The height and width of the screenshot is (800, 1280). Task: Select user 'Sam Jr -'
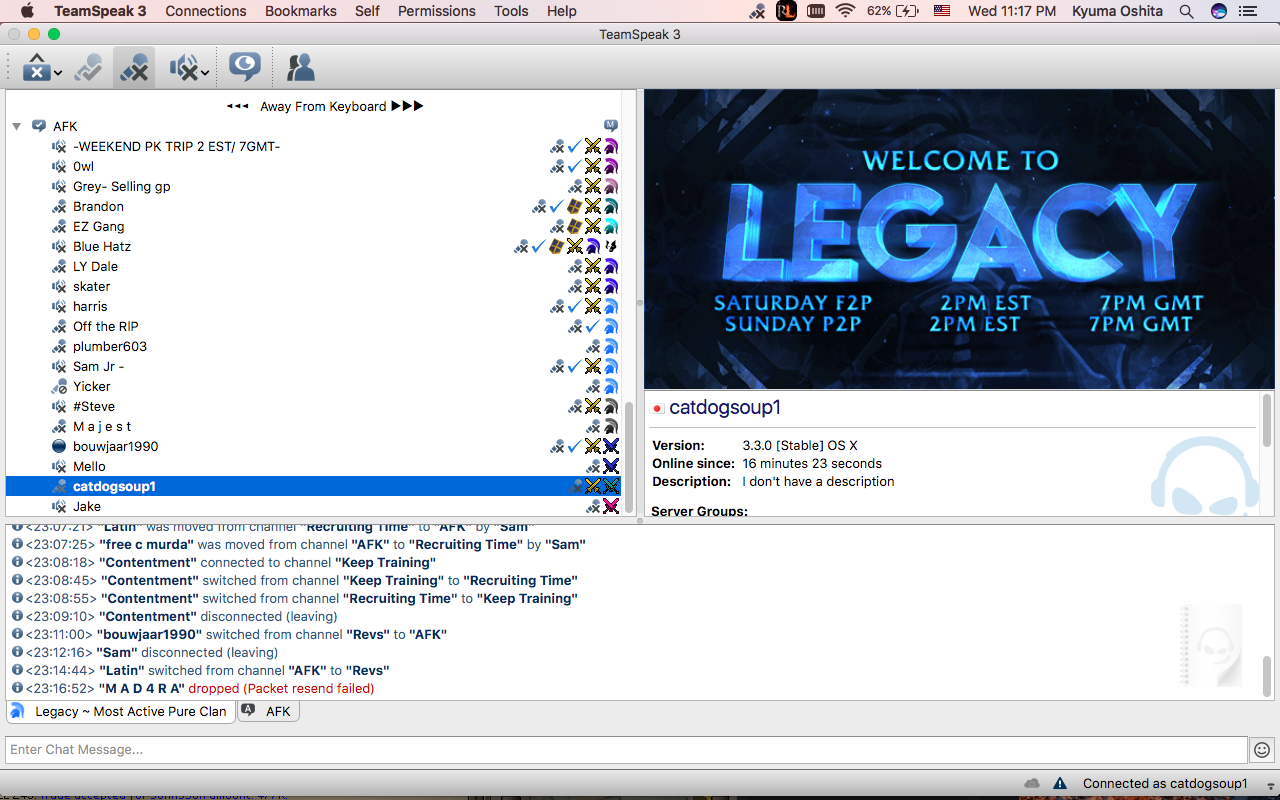coord(99,366)
